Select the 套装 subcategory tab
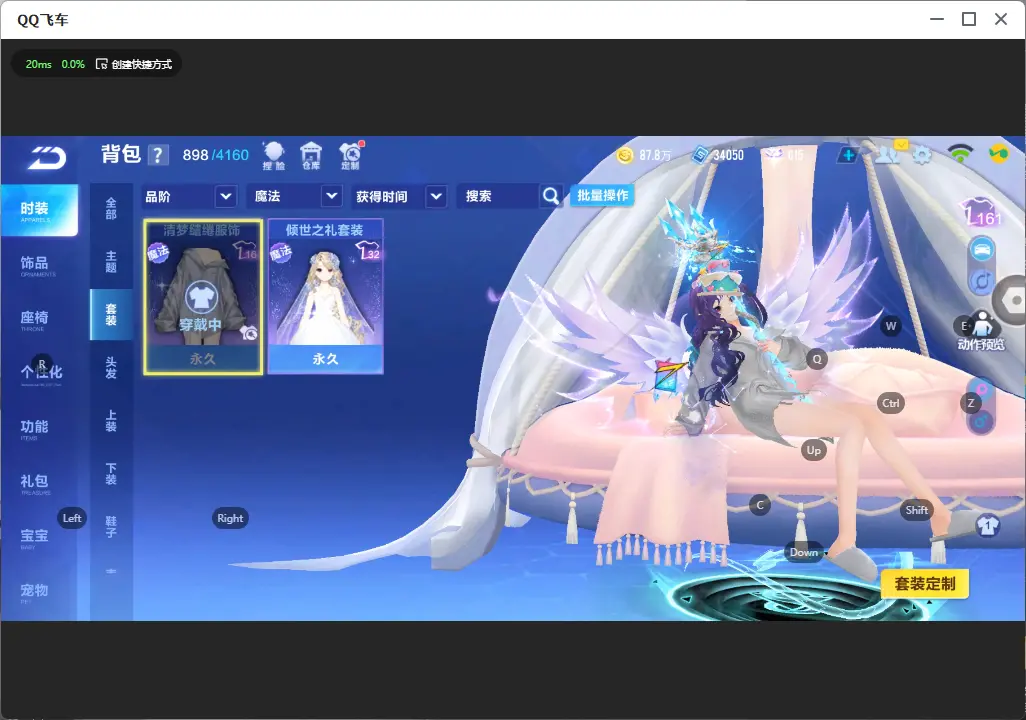Viewport: 1026px width, 720px height. point(111,315)
